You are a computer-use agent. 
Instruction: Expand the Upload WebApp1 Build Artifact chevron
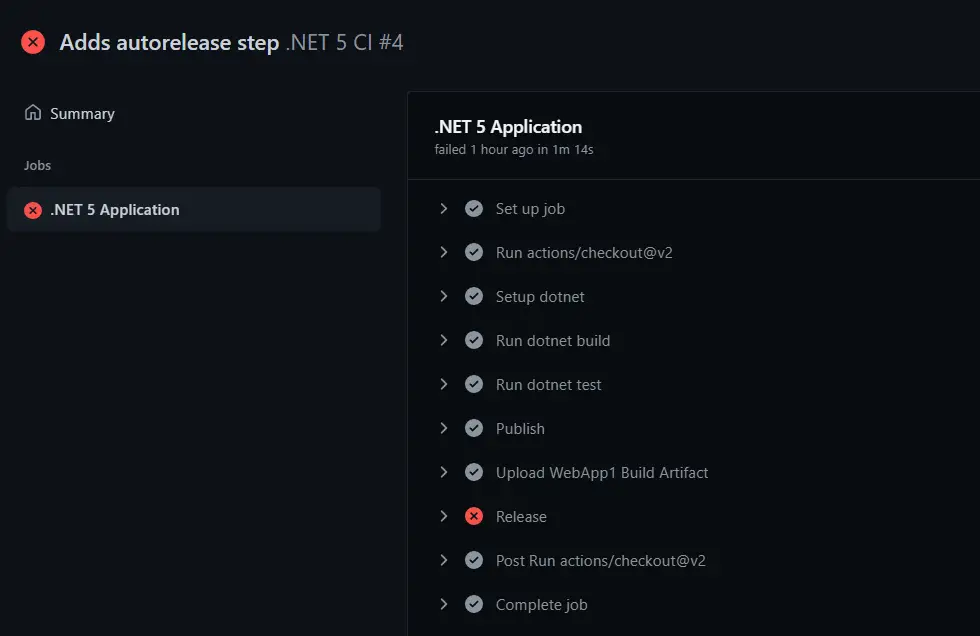tap(444, 473)
